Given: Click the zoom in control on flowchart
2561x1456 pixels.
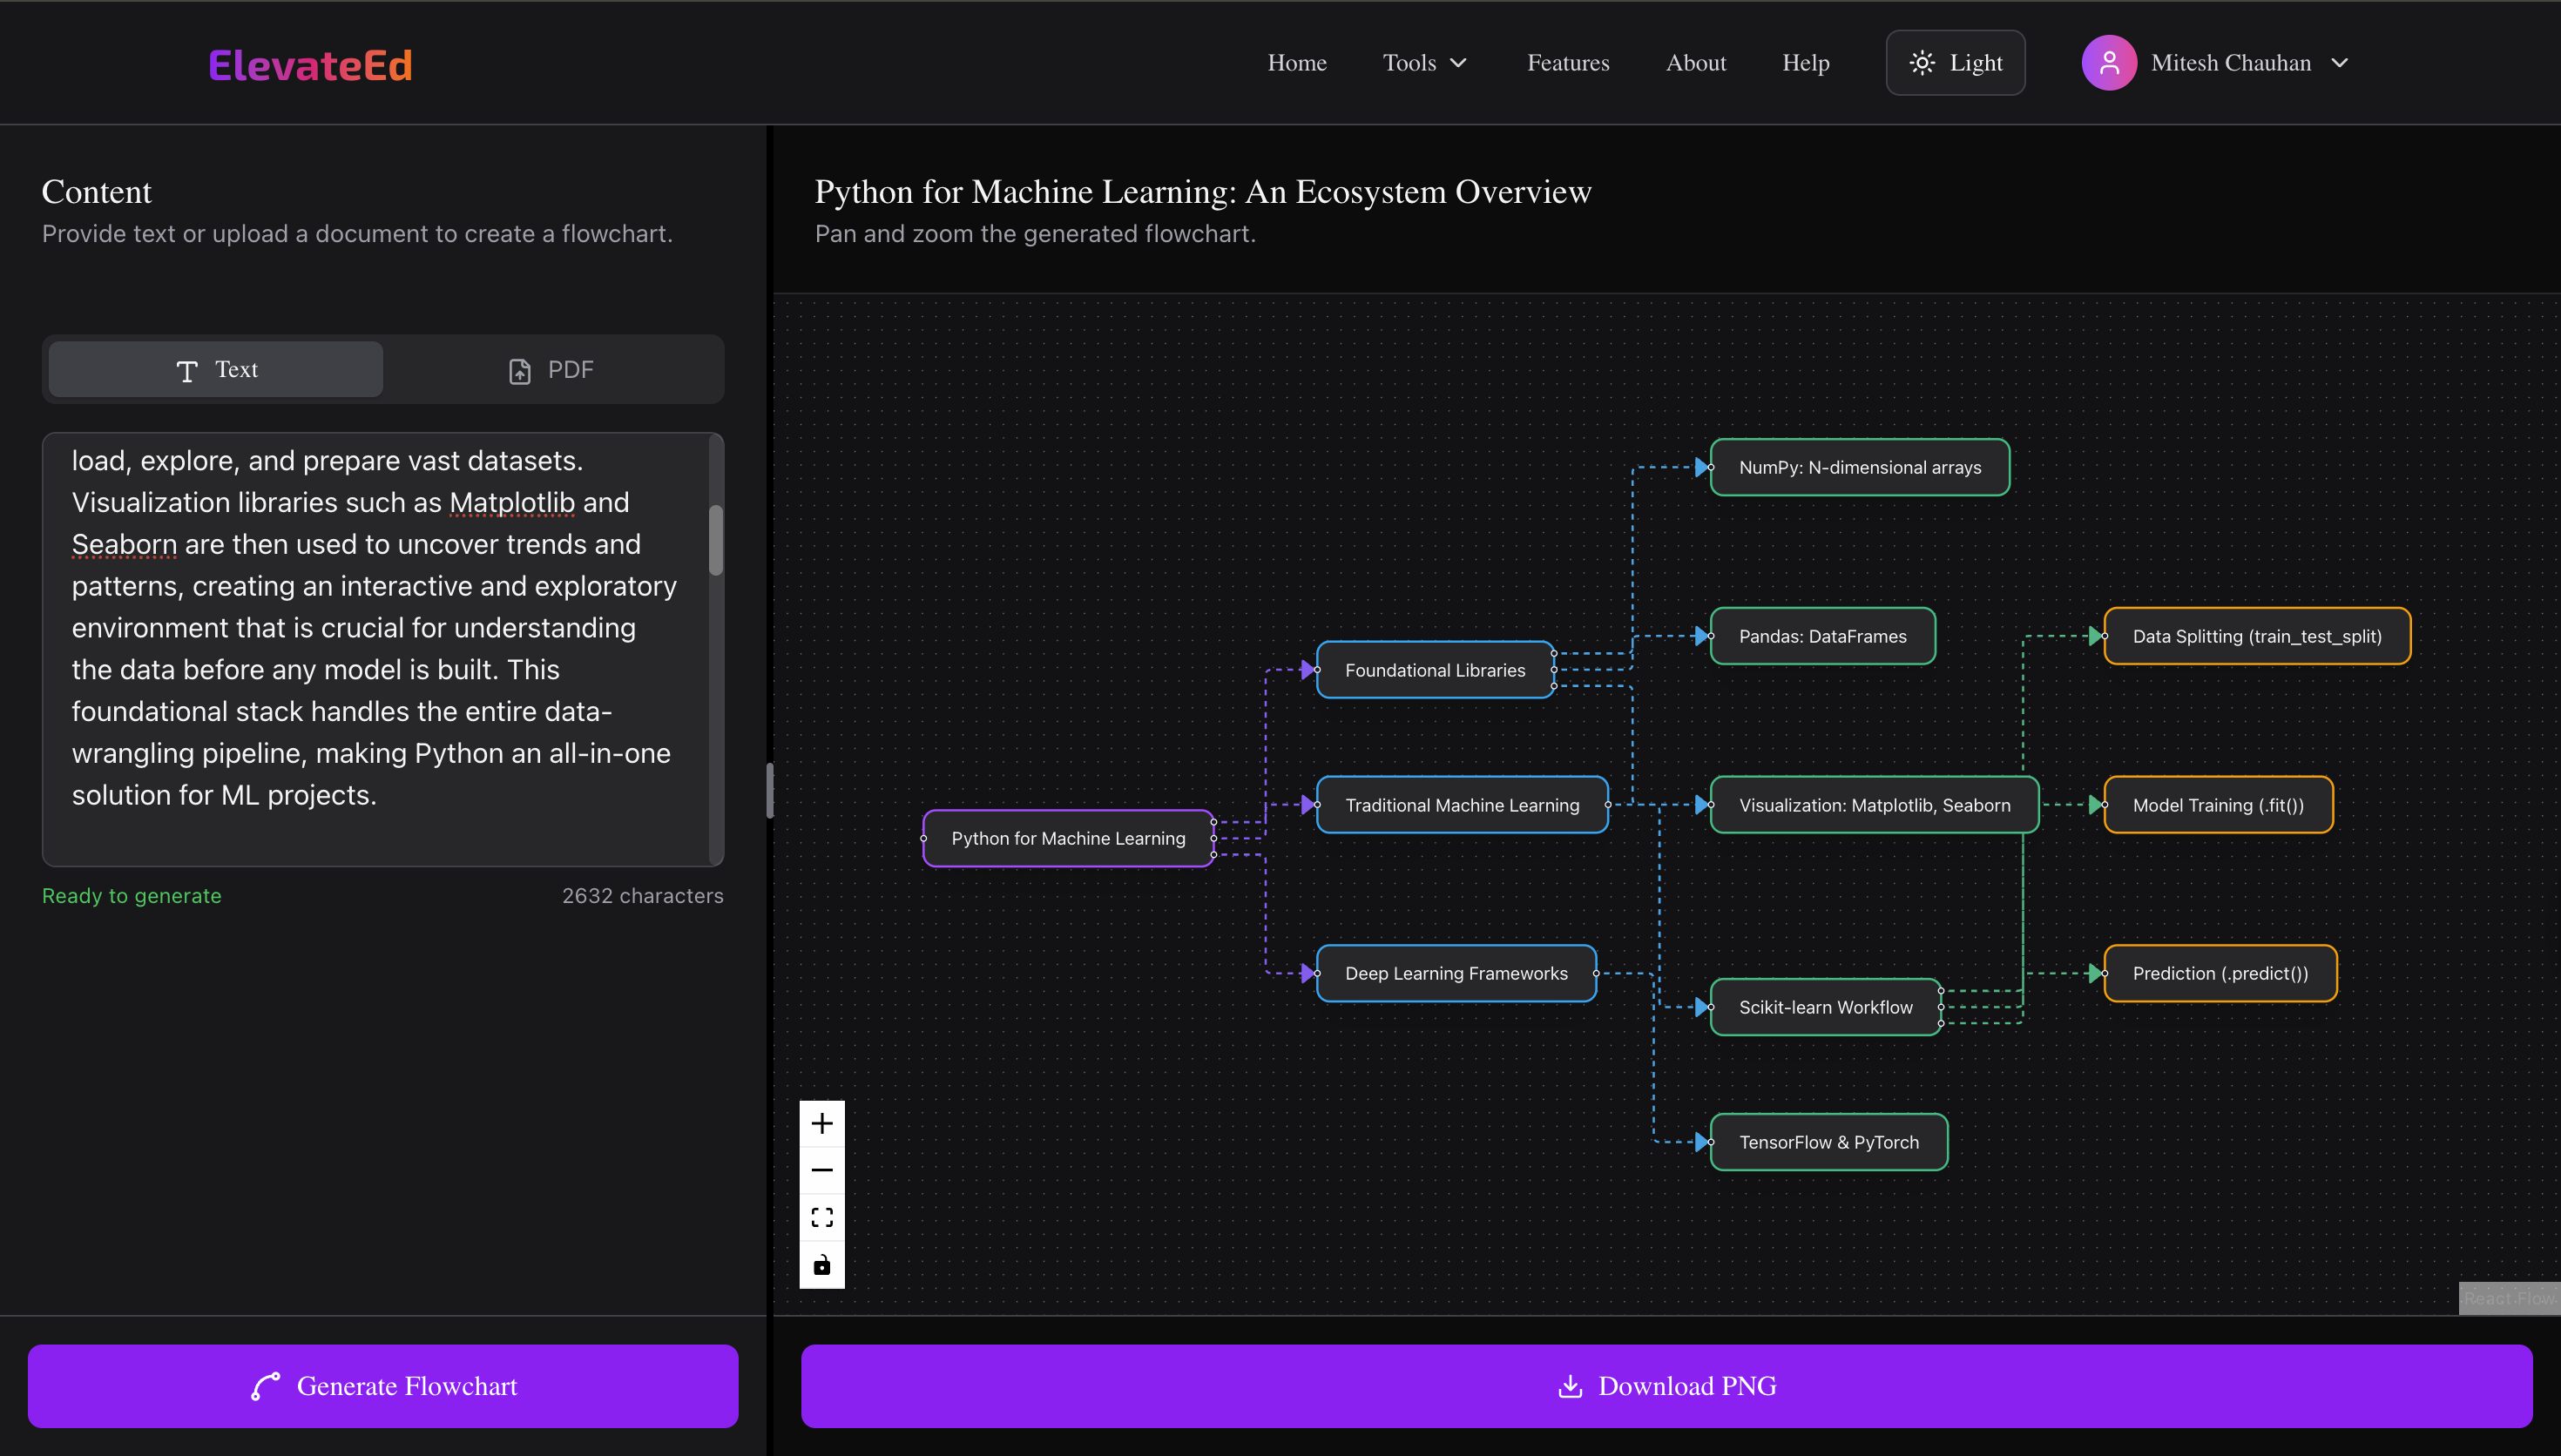Looking at the screenshot, I should click(822, 1122).
